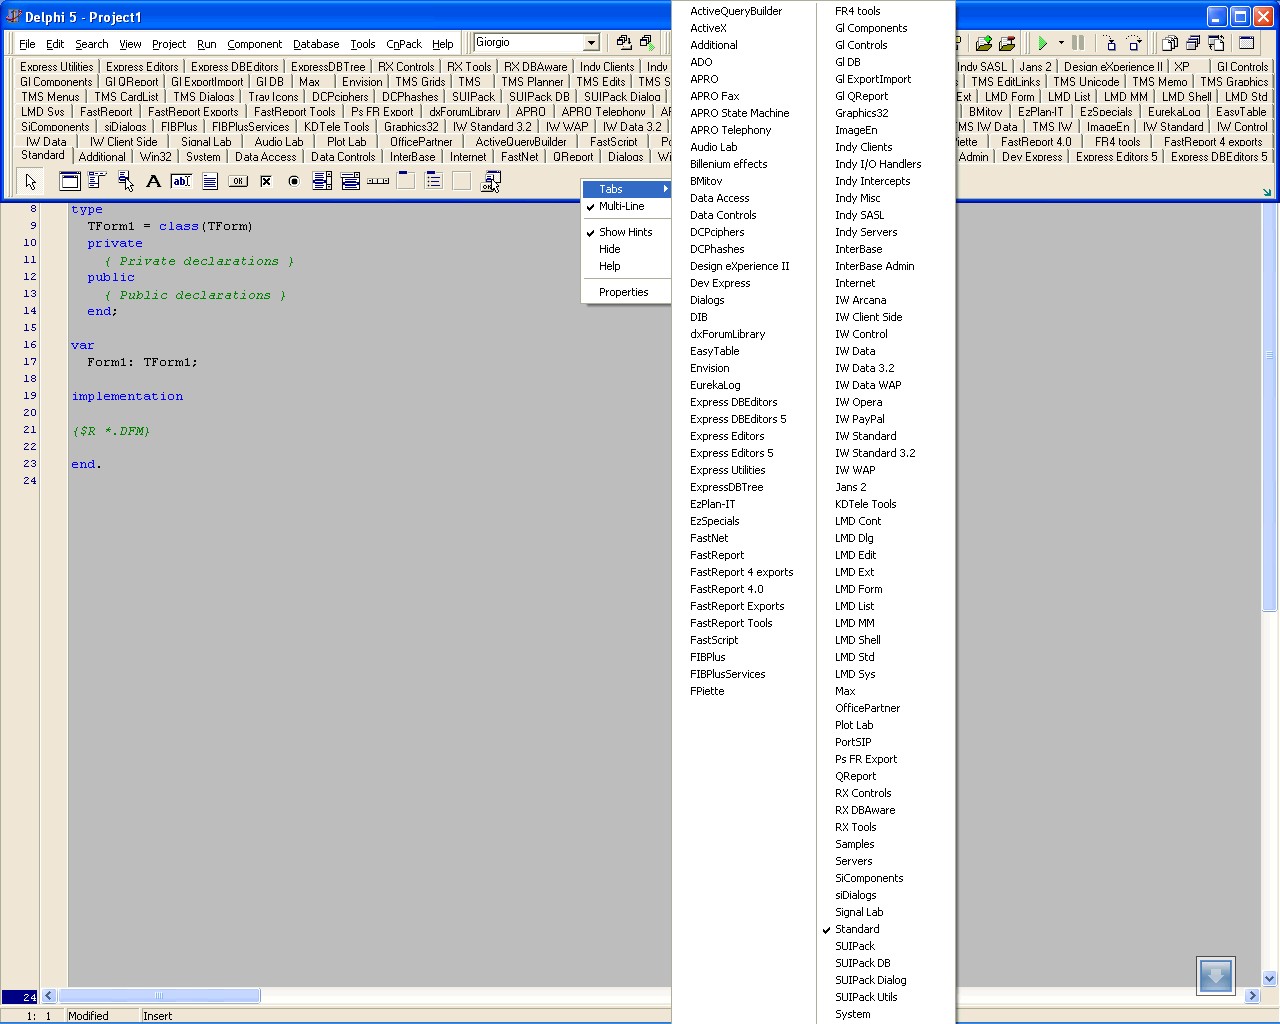Pick the ScrollBar component icon
This screenshot has width=1280, height=1024.
[378, 181]
